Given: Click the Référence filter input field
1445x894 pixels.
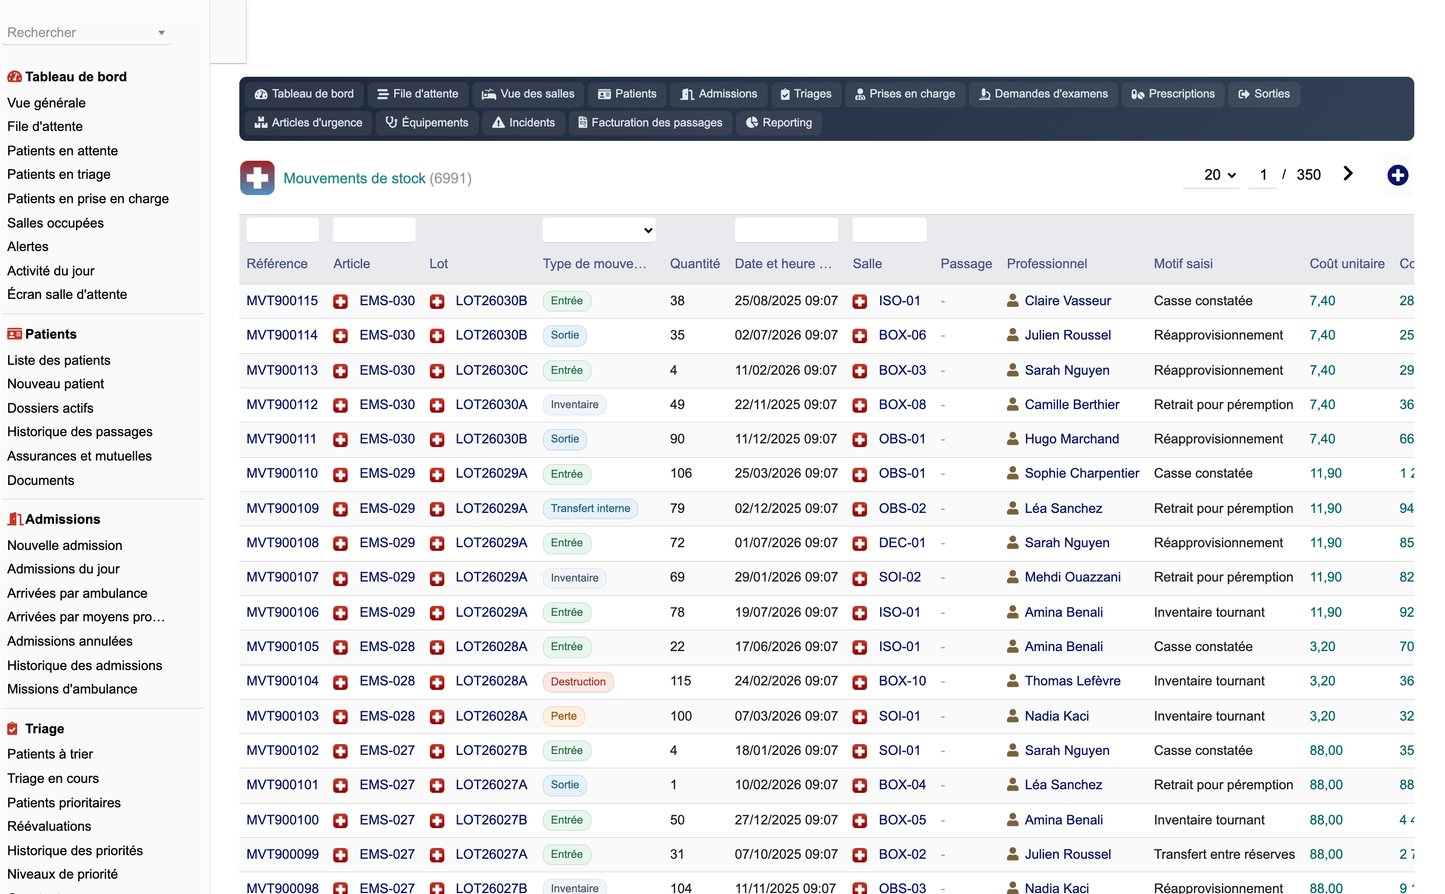Looking at the screenshot, I should (283, 230).
